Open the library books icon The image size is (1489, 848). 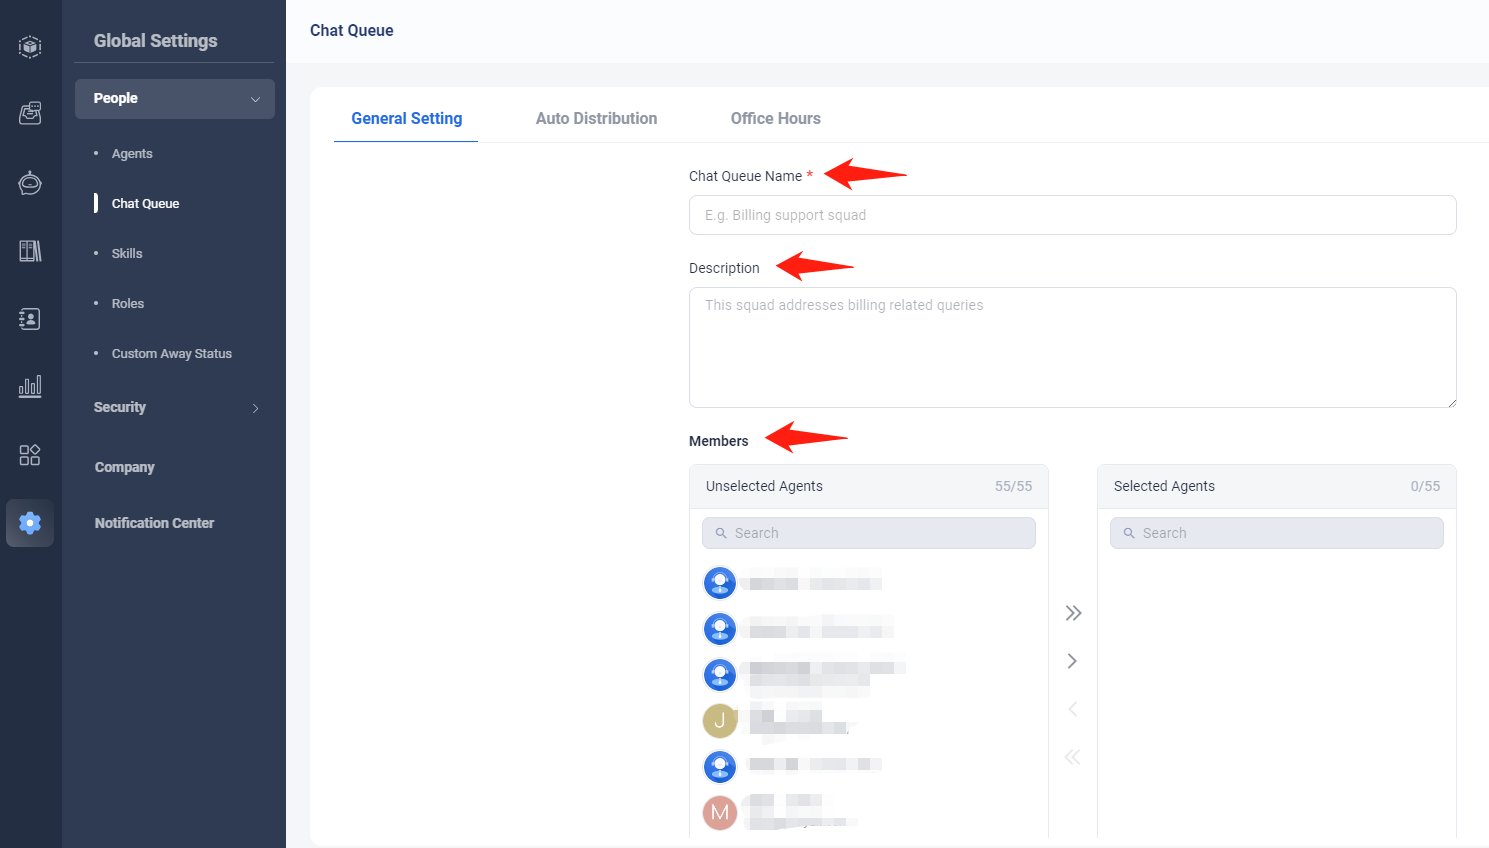tap(30, 251)
